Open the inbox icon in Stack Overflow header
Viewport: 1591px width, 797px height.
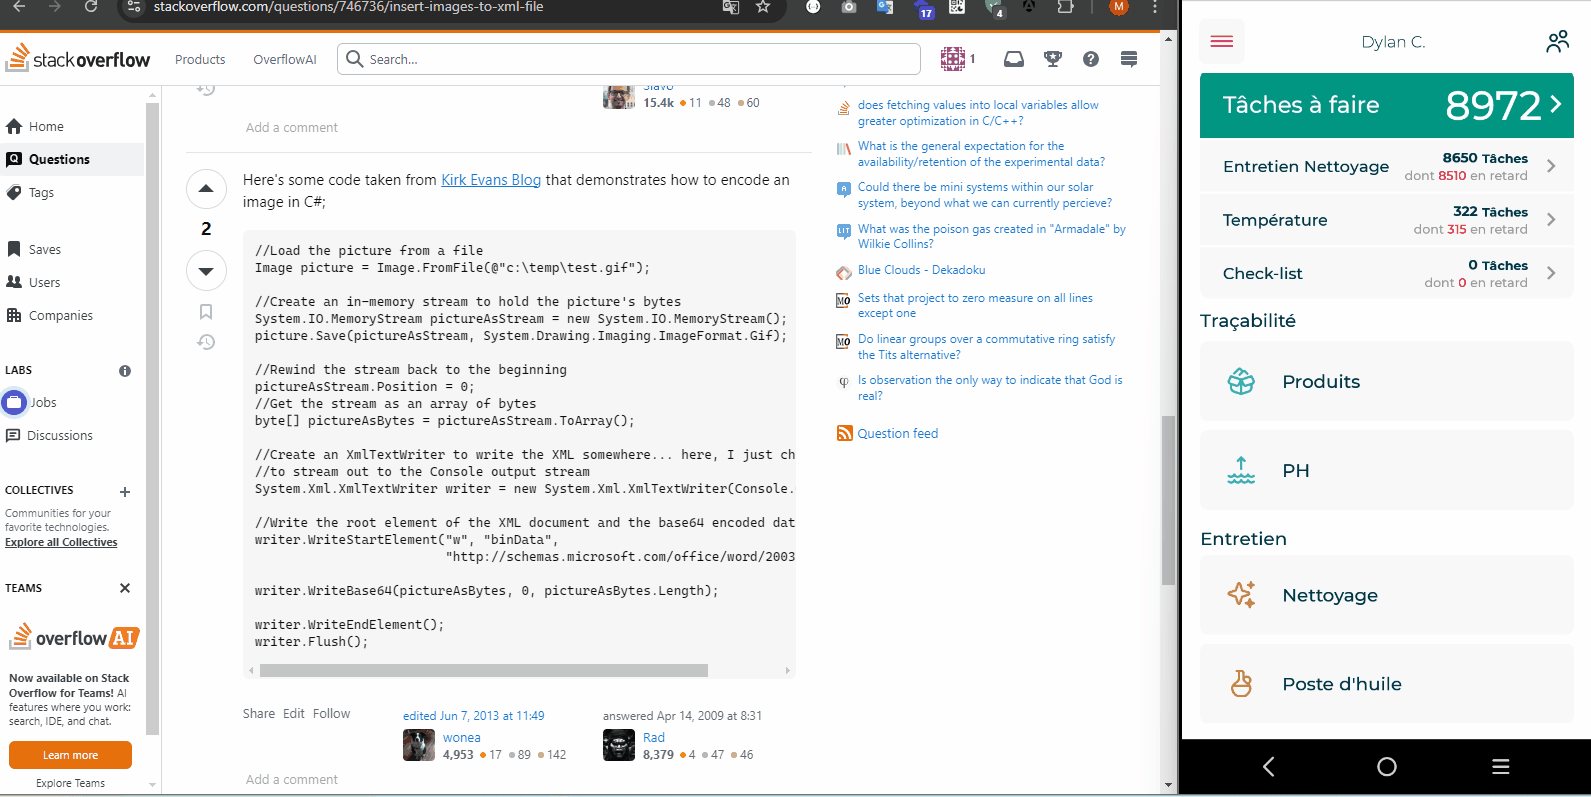point(1014,59)
